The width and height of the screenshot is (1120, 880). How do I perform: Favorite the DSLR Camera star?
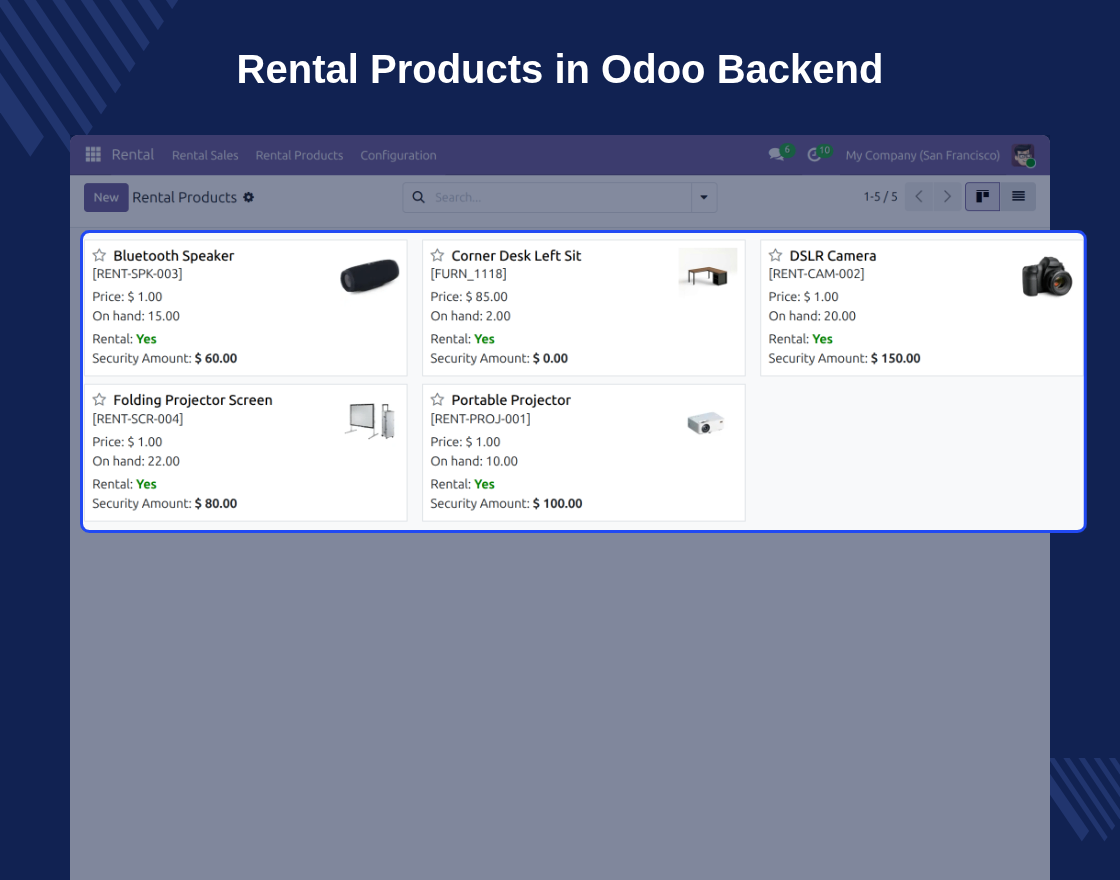pyautogui.click(x=775, y=255)
